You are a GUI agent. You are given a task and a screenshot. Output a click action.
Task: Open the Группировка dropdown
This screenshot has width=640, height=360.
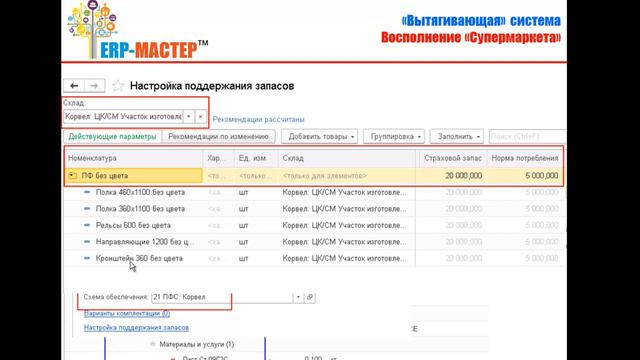(x=394, y=137)
